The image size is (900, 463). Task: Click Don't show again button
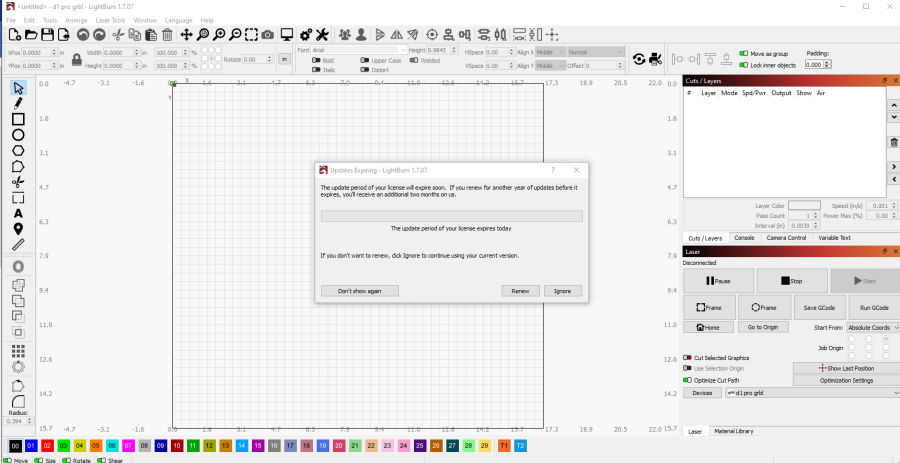coord(359,291)
